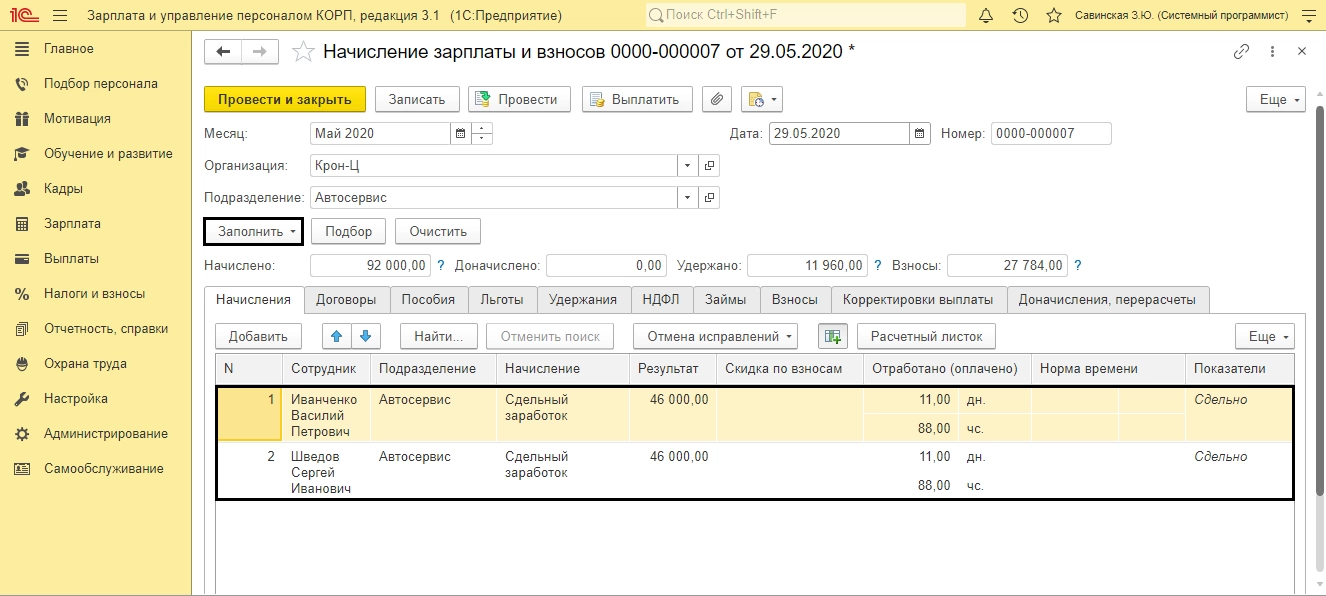Open the Организация dropdown list
This screenshot has height=596, width=1326.
click(687, 166)
